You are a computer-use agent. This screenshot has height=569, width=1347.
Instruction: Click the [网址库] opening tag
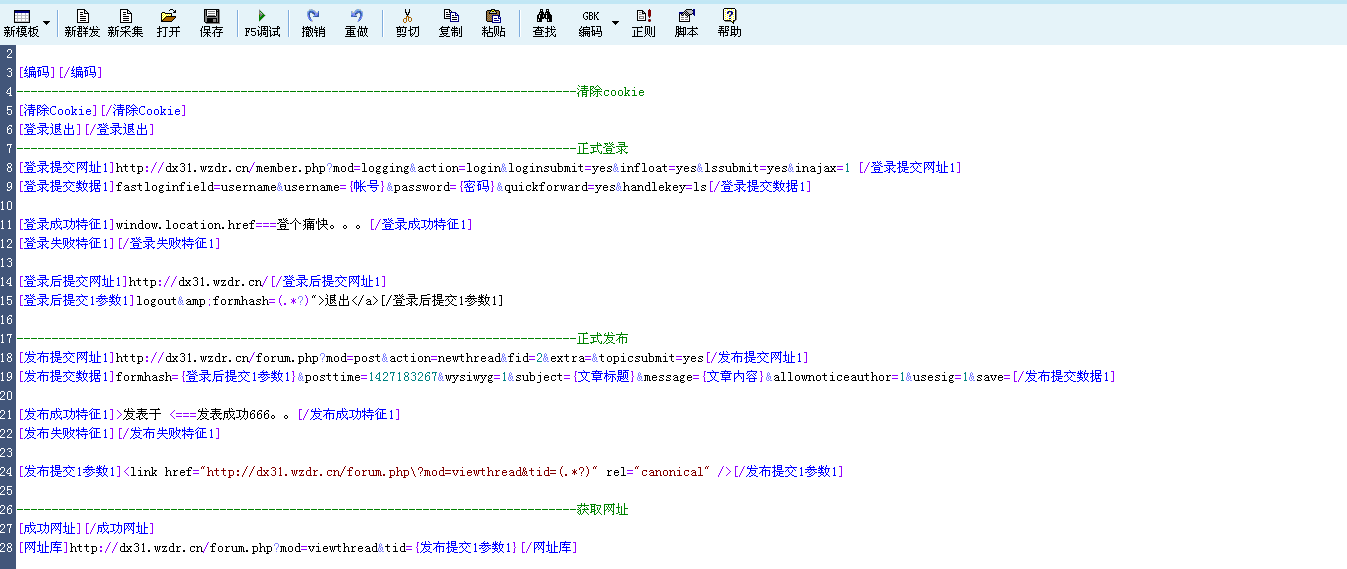click(x=43, y=548)
